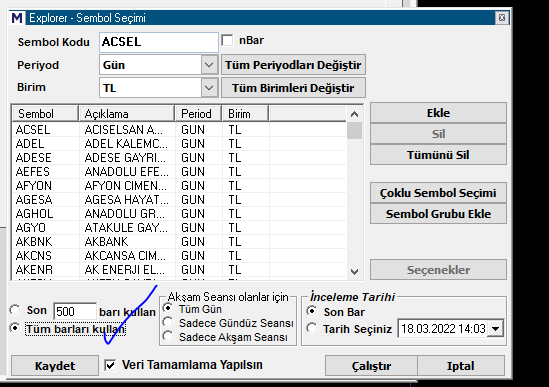Select the AKBNK row in list
549x387 pixels.
(x=179, y=242)
